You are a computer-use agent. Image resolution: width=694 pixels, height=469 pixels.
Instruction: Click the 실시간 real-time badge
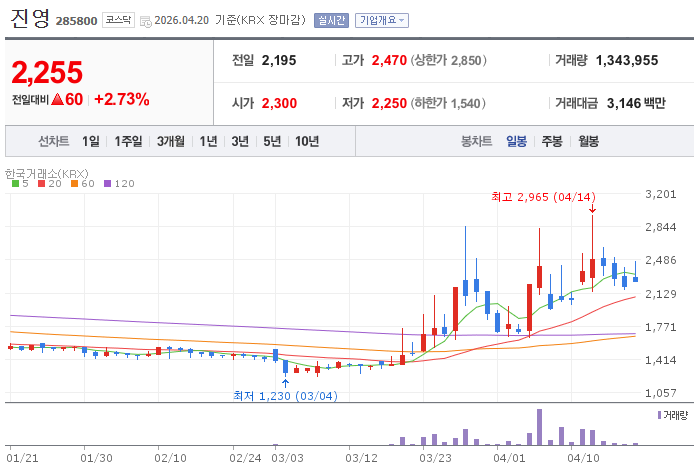coord(331,20)
